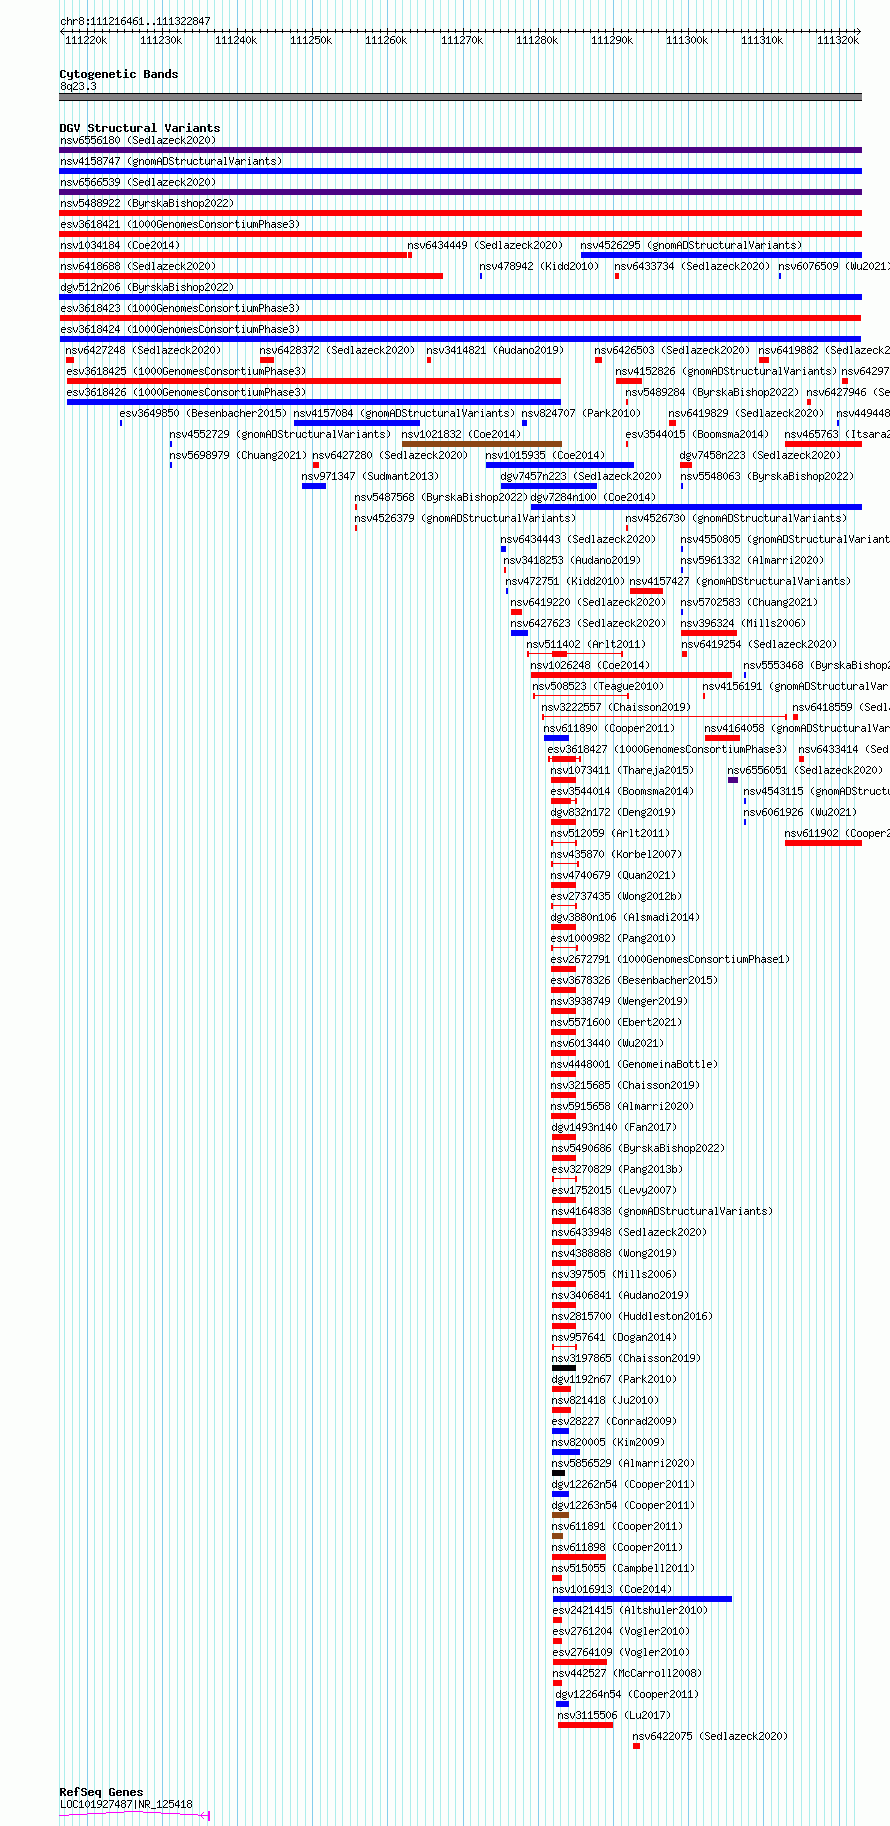Screen dimensions: 890x1826
Task: Click the nsv1073411 (Thareja2015) label
Action: [x=622, y=770]
